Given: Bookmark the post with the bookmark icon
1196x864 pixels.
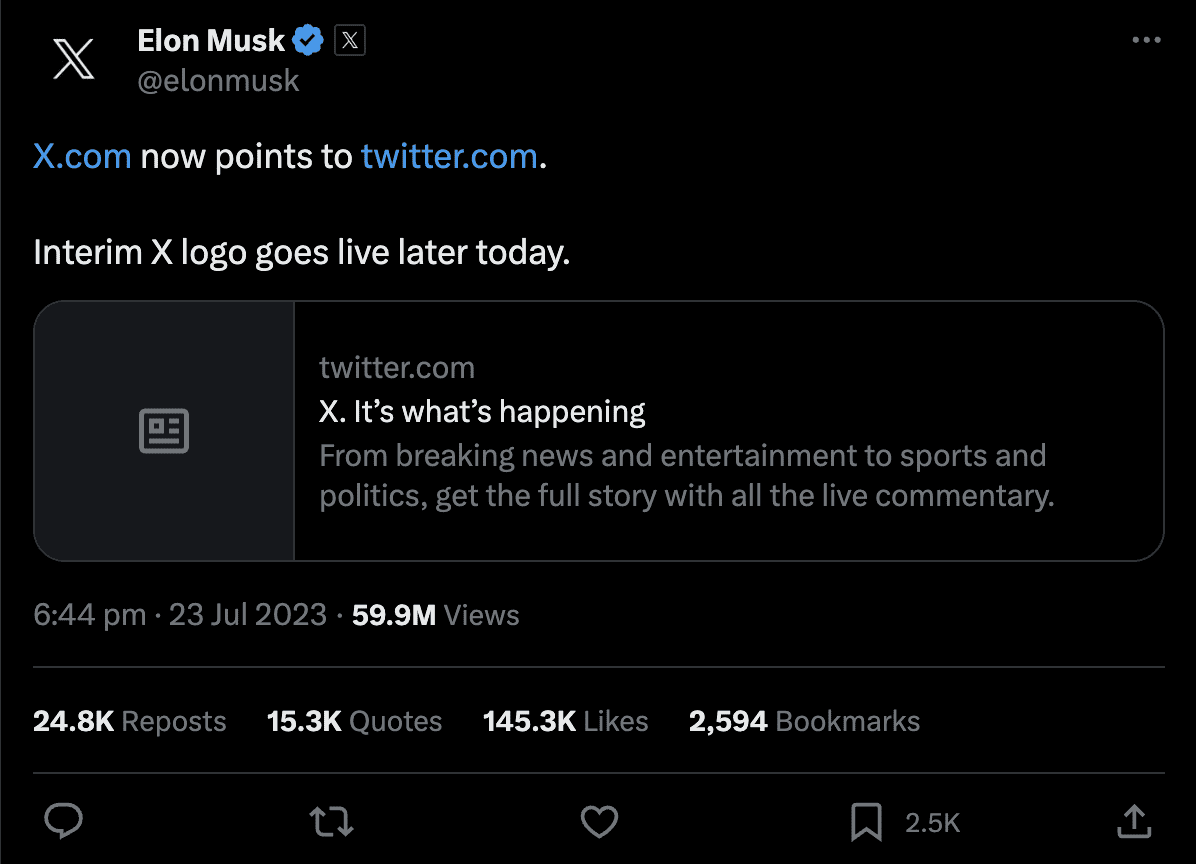Looking at the screenshot, I should (865, 822).
